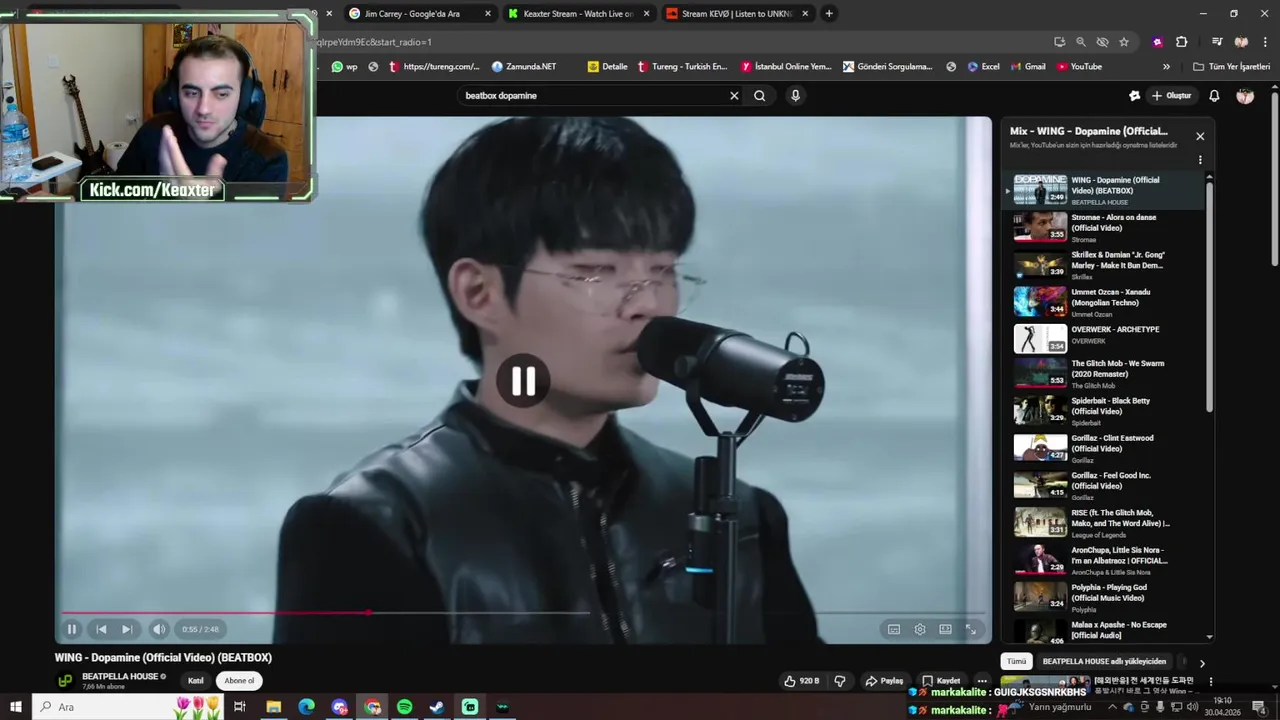
Task: Skip to next video in player bar
Action: tap(127, 629)
